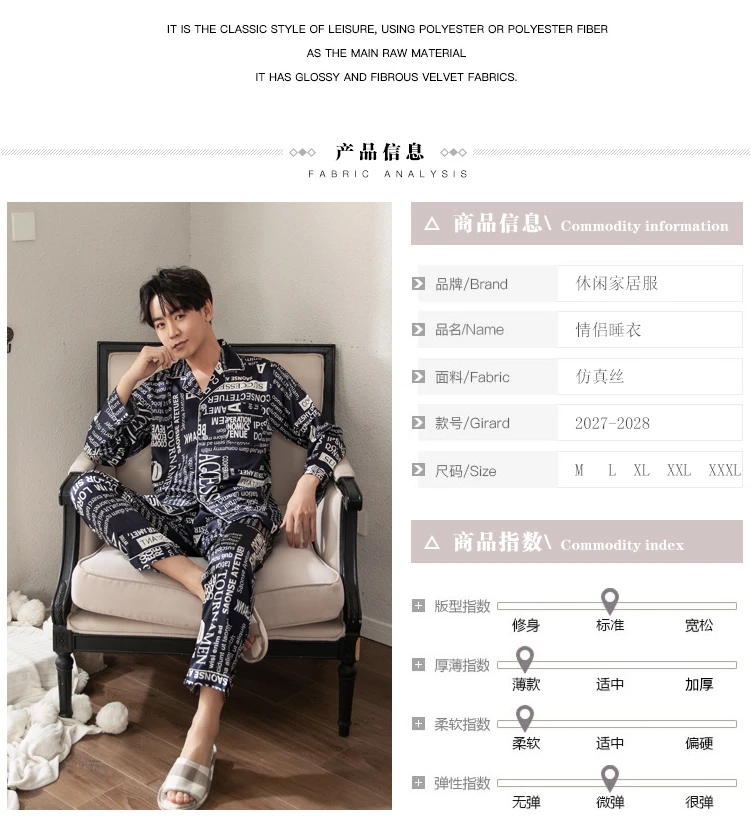Select size XL in the size row
Screen dimensions: 750x830
tap(641, 470)
